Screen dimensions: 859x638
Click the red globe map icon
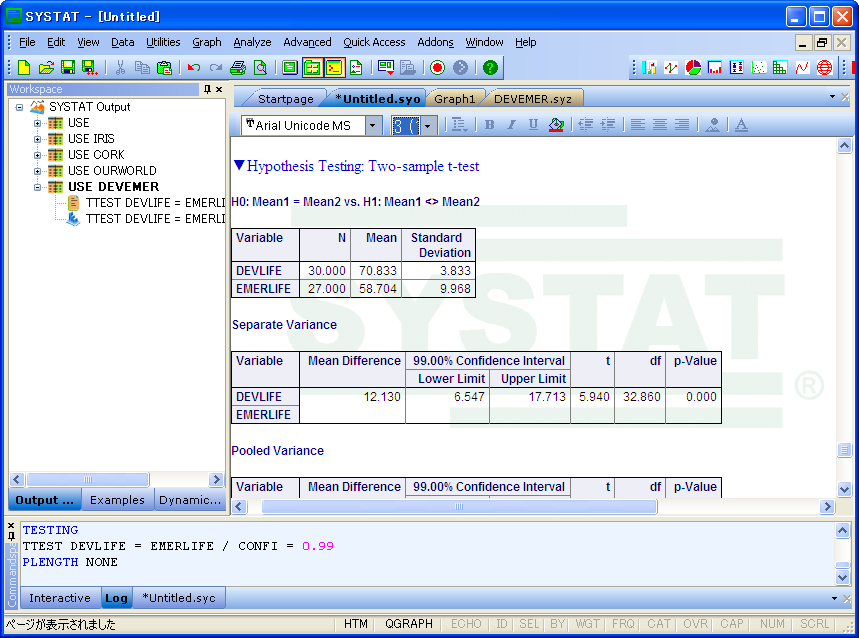pyautogui.click(x=824, y=67)
